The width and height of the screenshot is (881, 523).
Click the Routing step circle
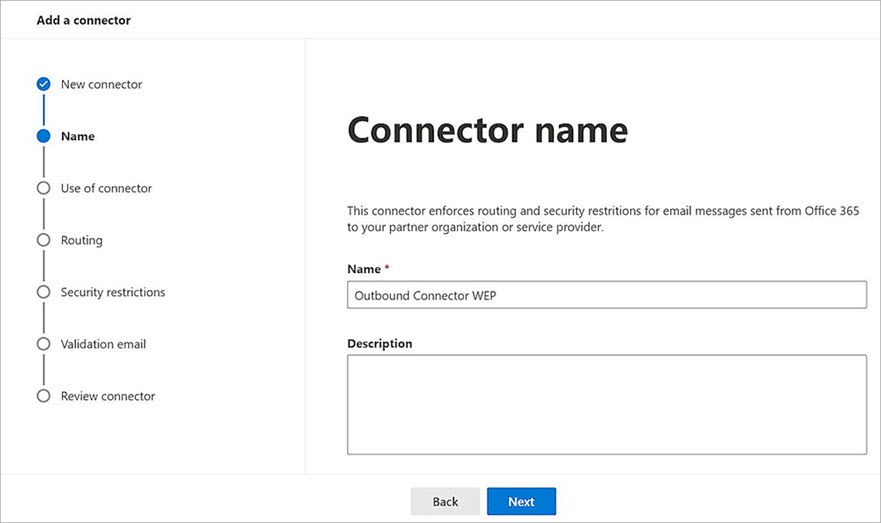(x=43, y=240)
